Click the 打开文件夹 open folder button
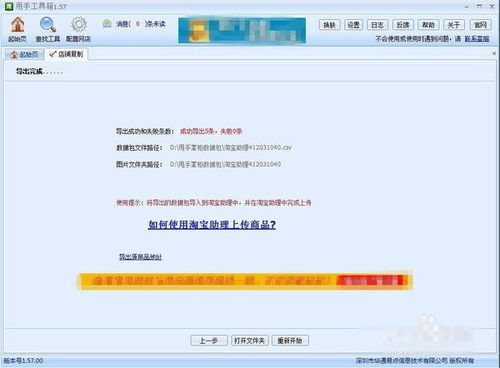The image size is (500, 368). (250, 341)
